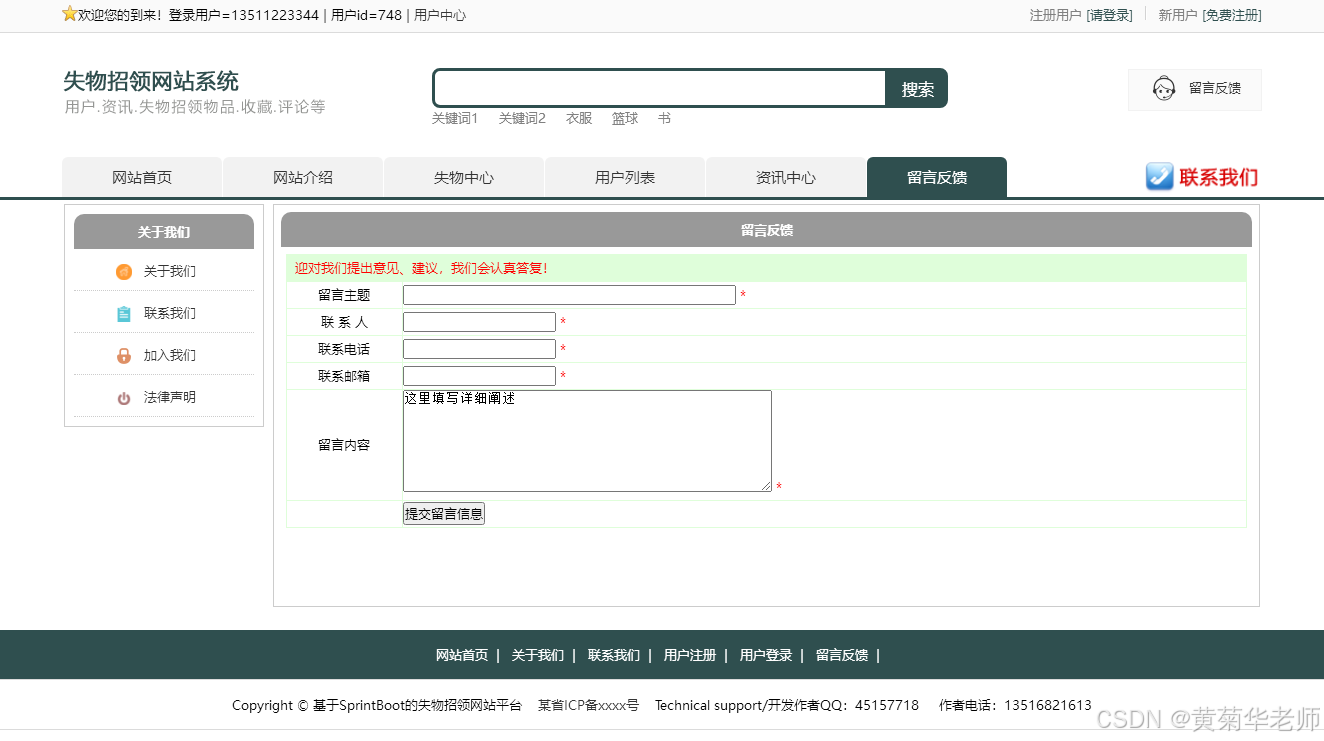This screenshot has height=741, width=1324.
Task: Click the 关键词2 suggested keyword
Action: coord(522,118)
